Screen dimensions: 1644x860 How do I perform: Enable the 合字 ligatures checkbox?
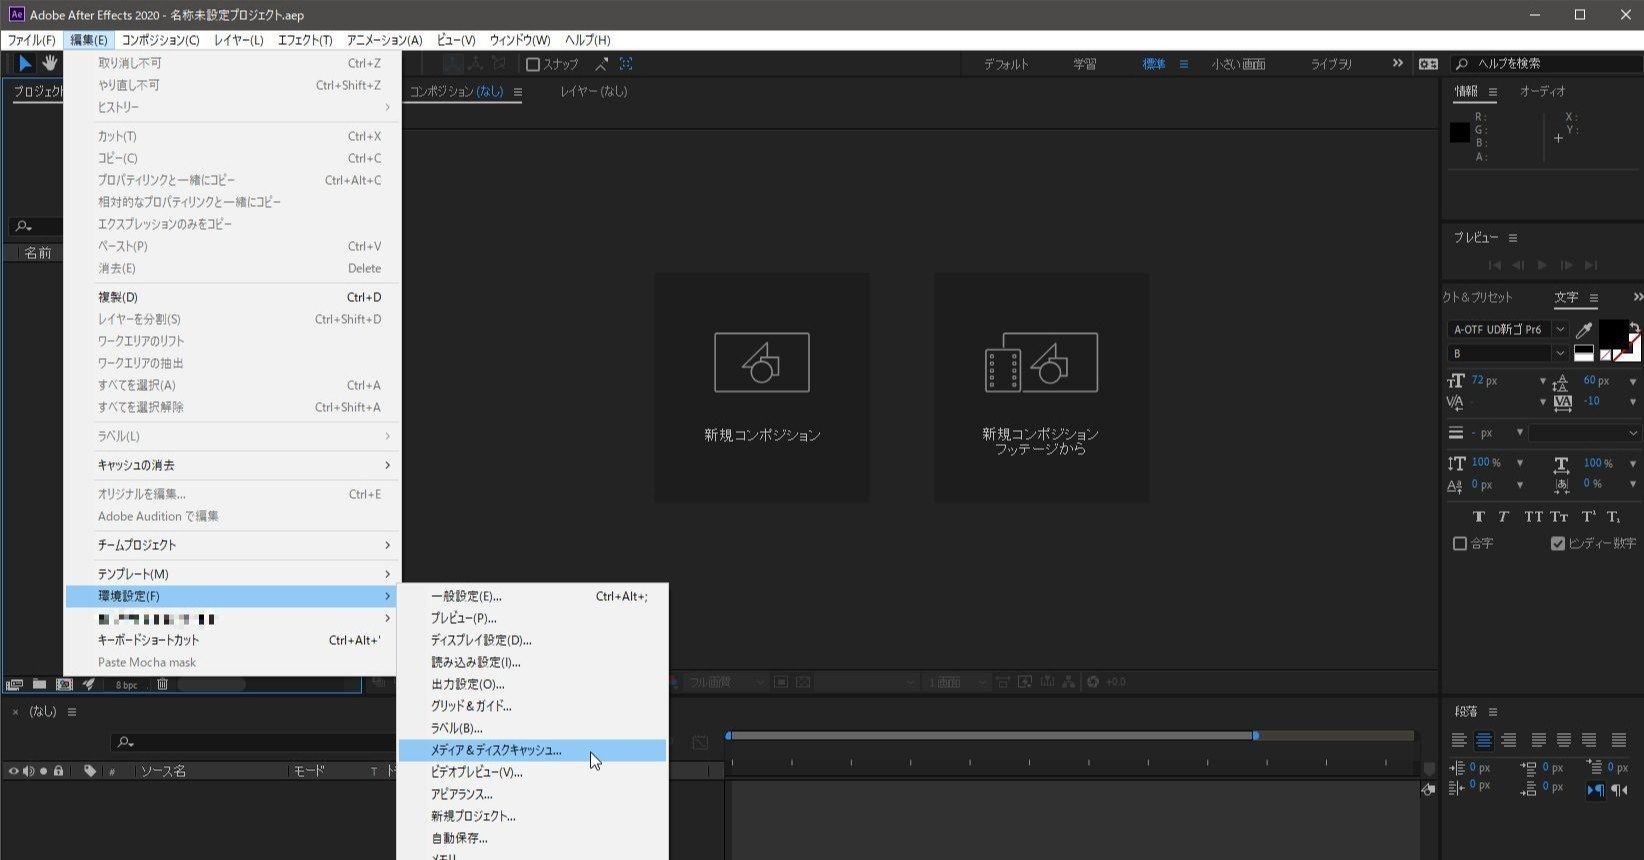tap(1460, 543)
